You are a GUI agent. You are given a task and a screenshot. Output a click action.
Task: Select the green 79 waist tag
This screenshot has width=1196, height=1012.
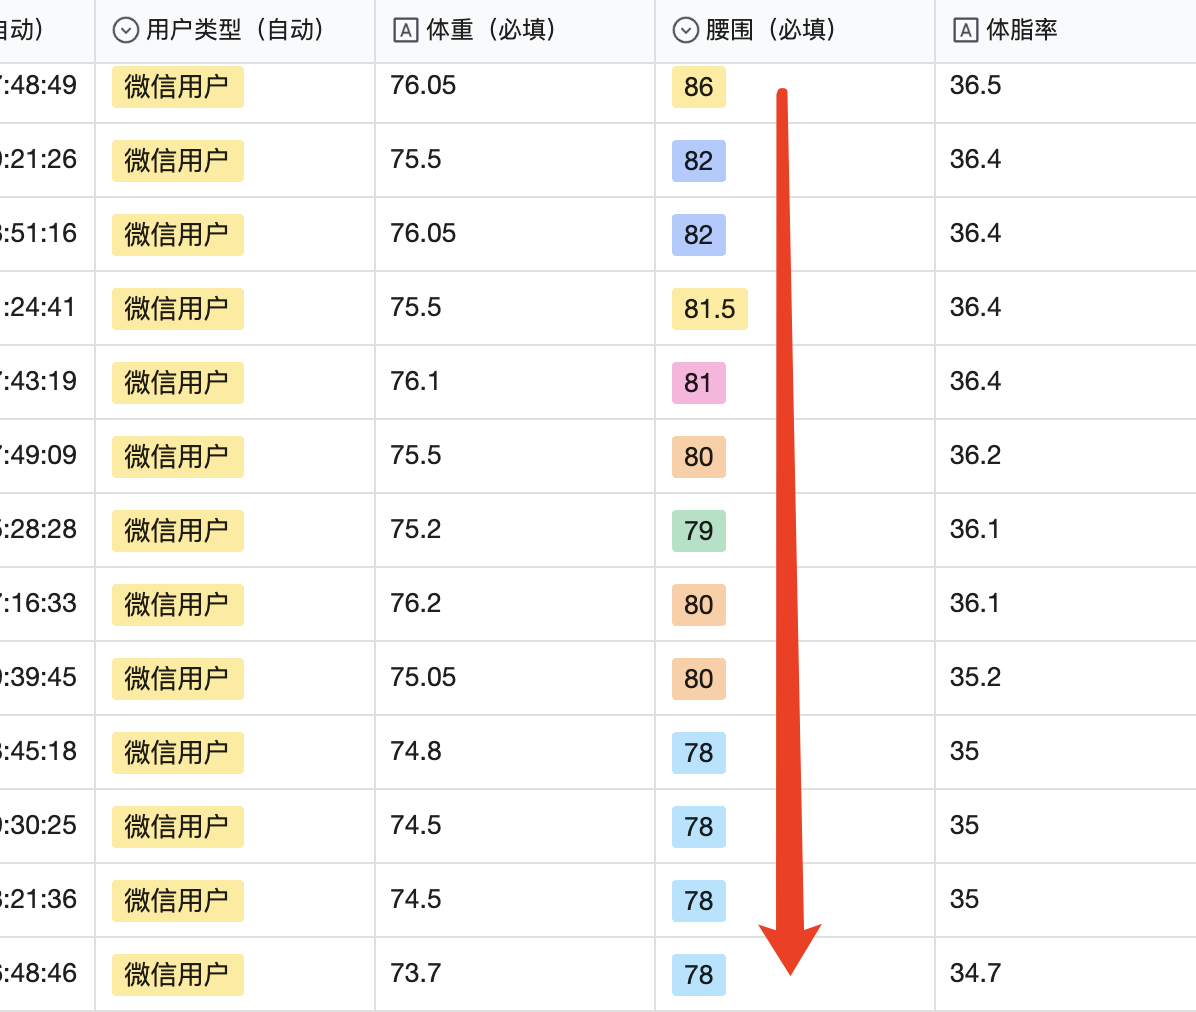coord(698,531)
